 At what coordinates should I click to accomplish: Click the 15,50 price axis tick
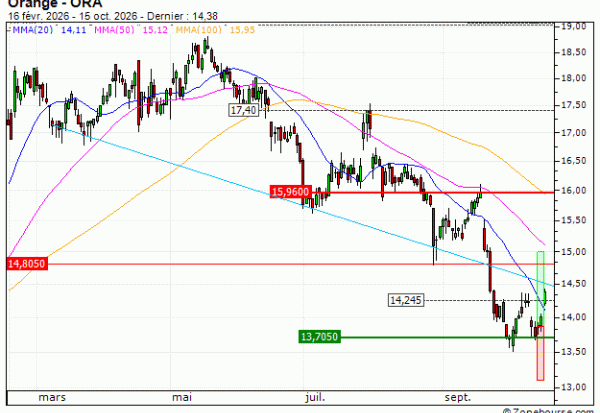[574, 220]
